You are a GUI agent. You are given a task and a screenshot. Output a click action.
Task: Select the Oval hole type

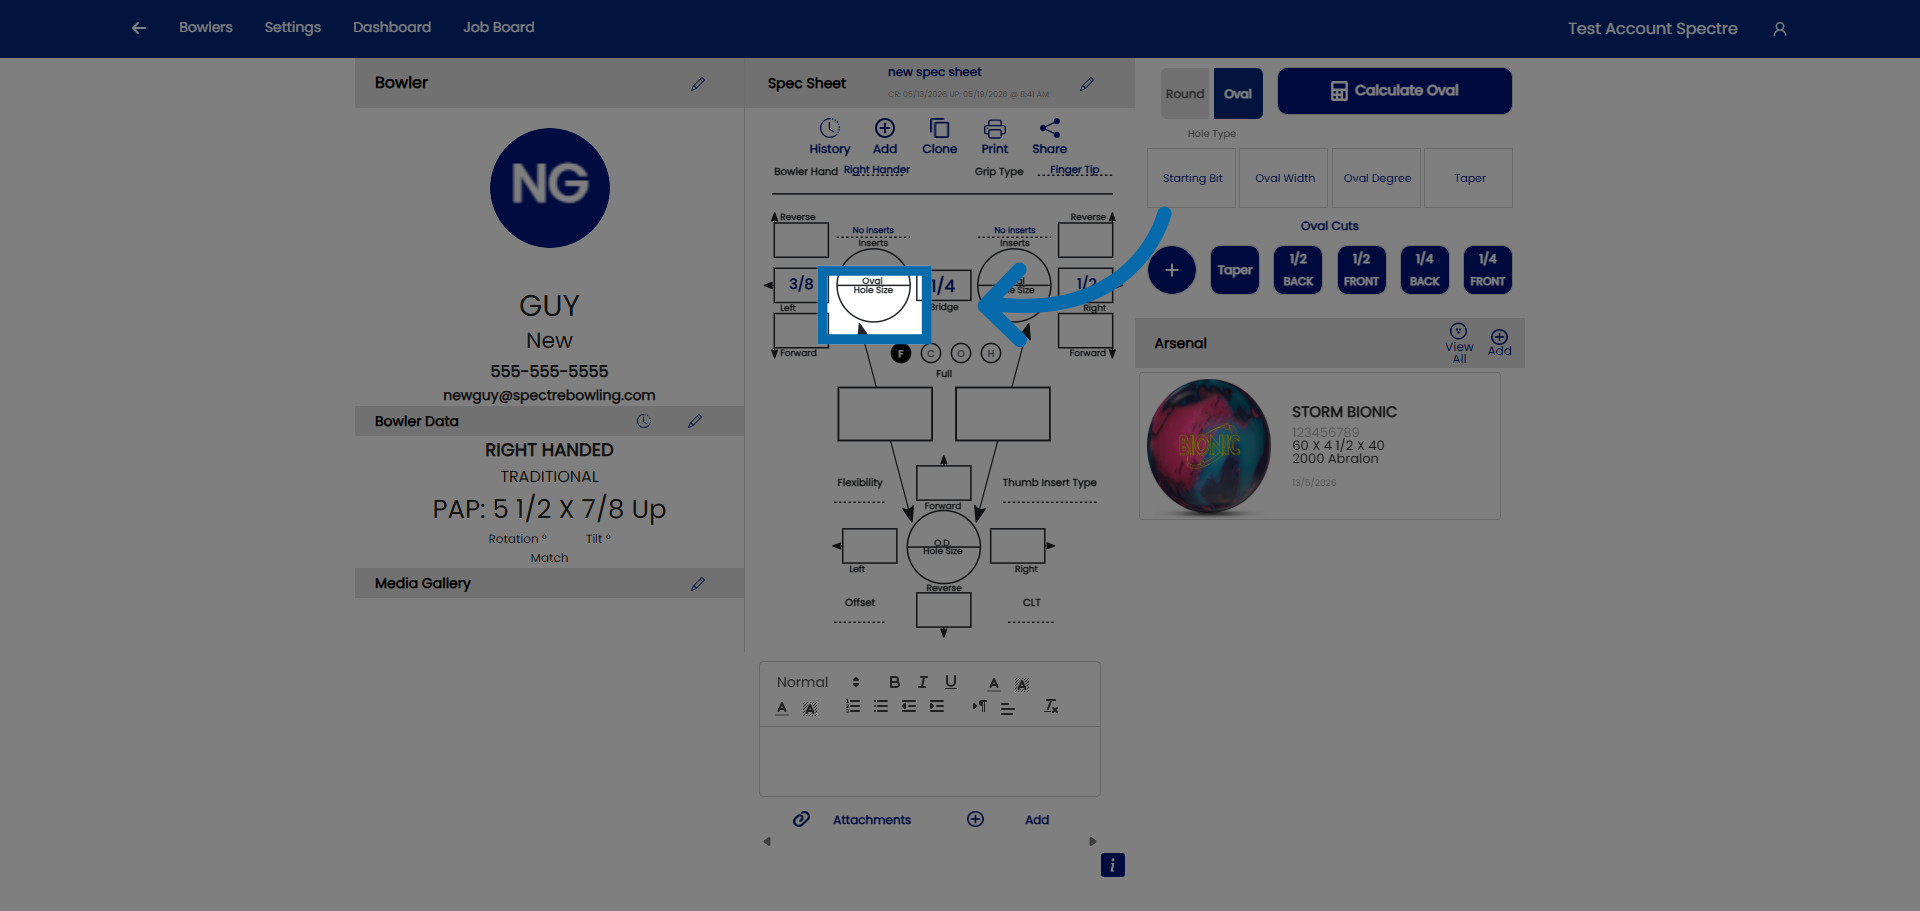pyautogui.click(x=1238, y=94)
